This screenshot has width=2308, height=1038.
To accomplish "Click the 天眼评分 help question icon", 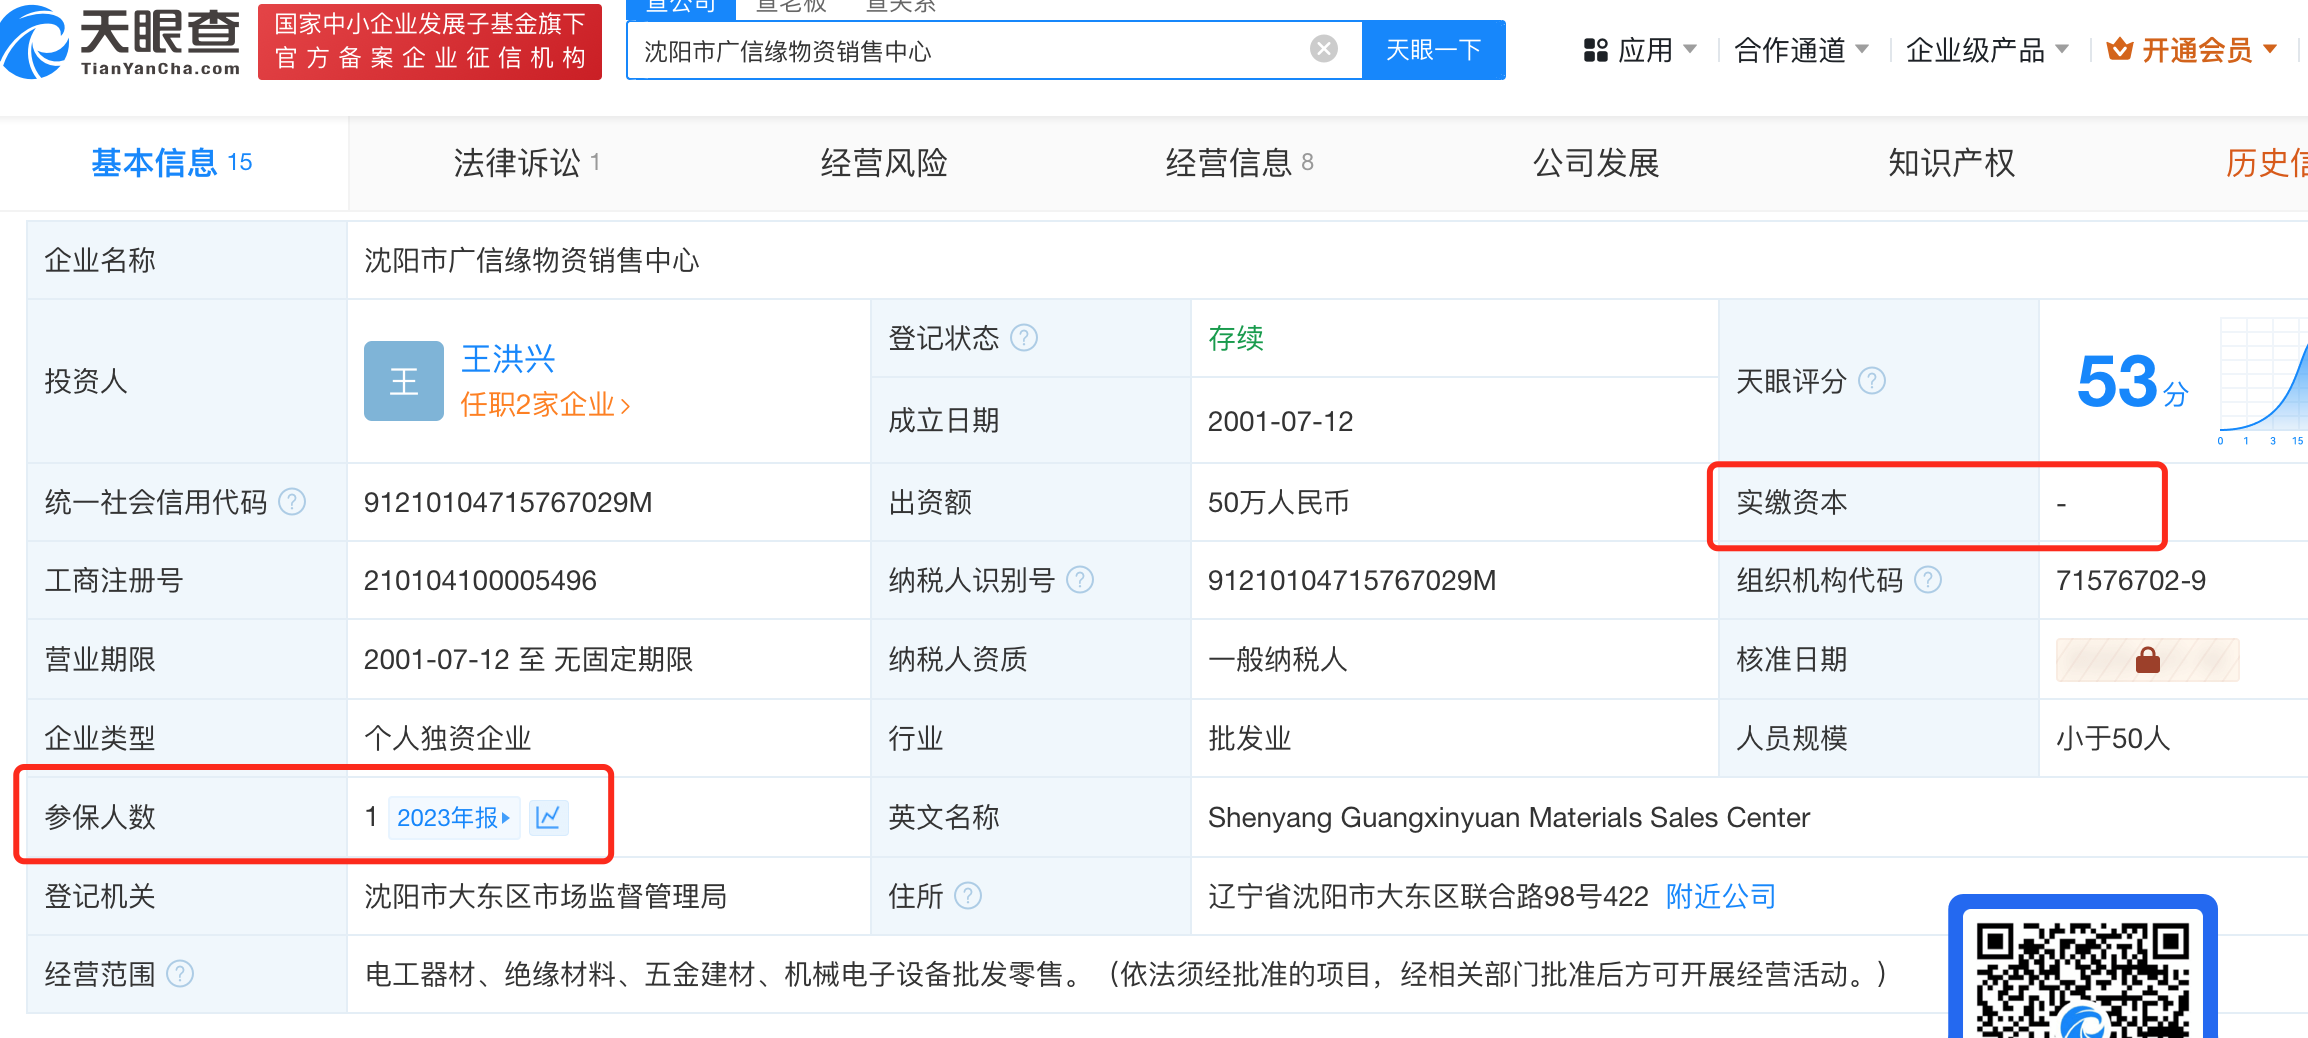I will (1871, 381).
